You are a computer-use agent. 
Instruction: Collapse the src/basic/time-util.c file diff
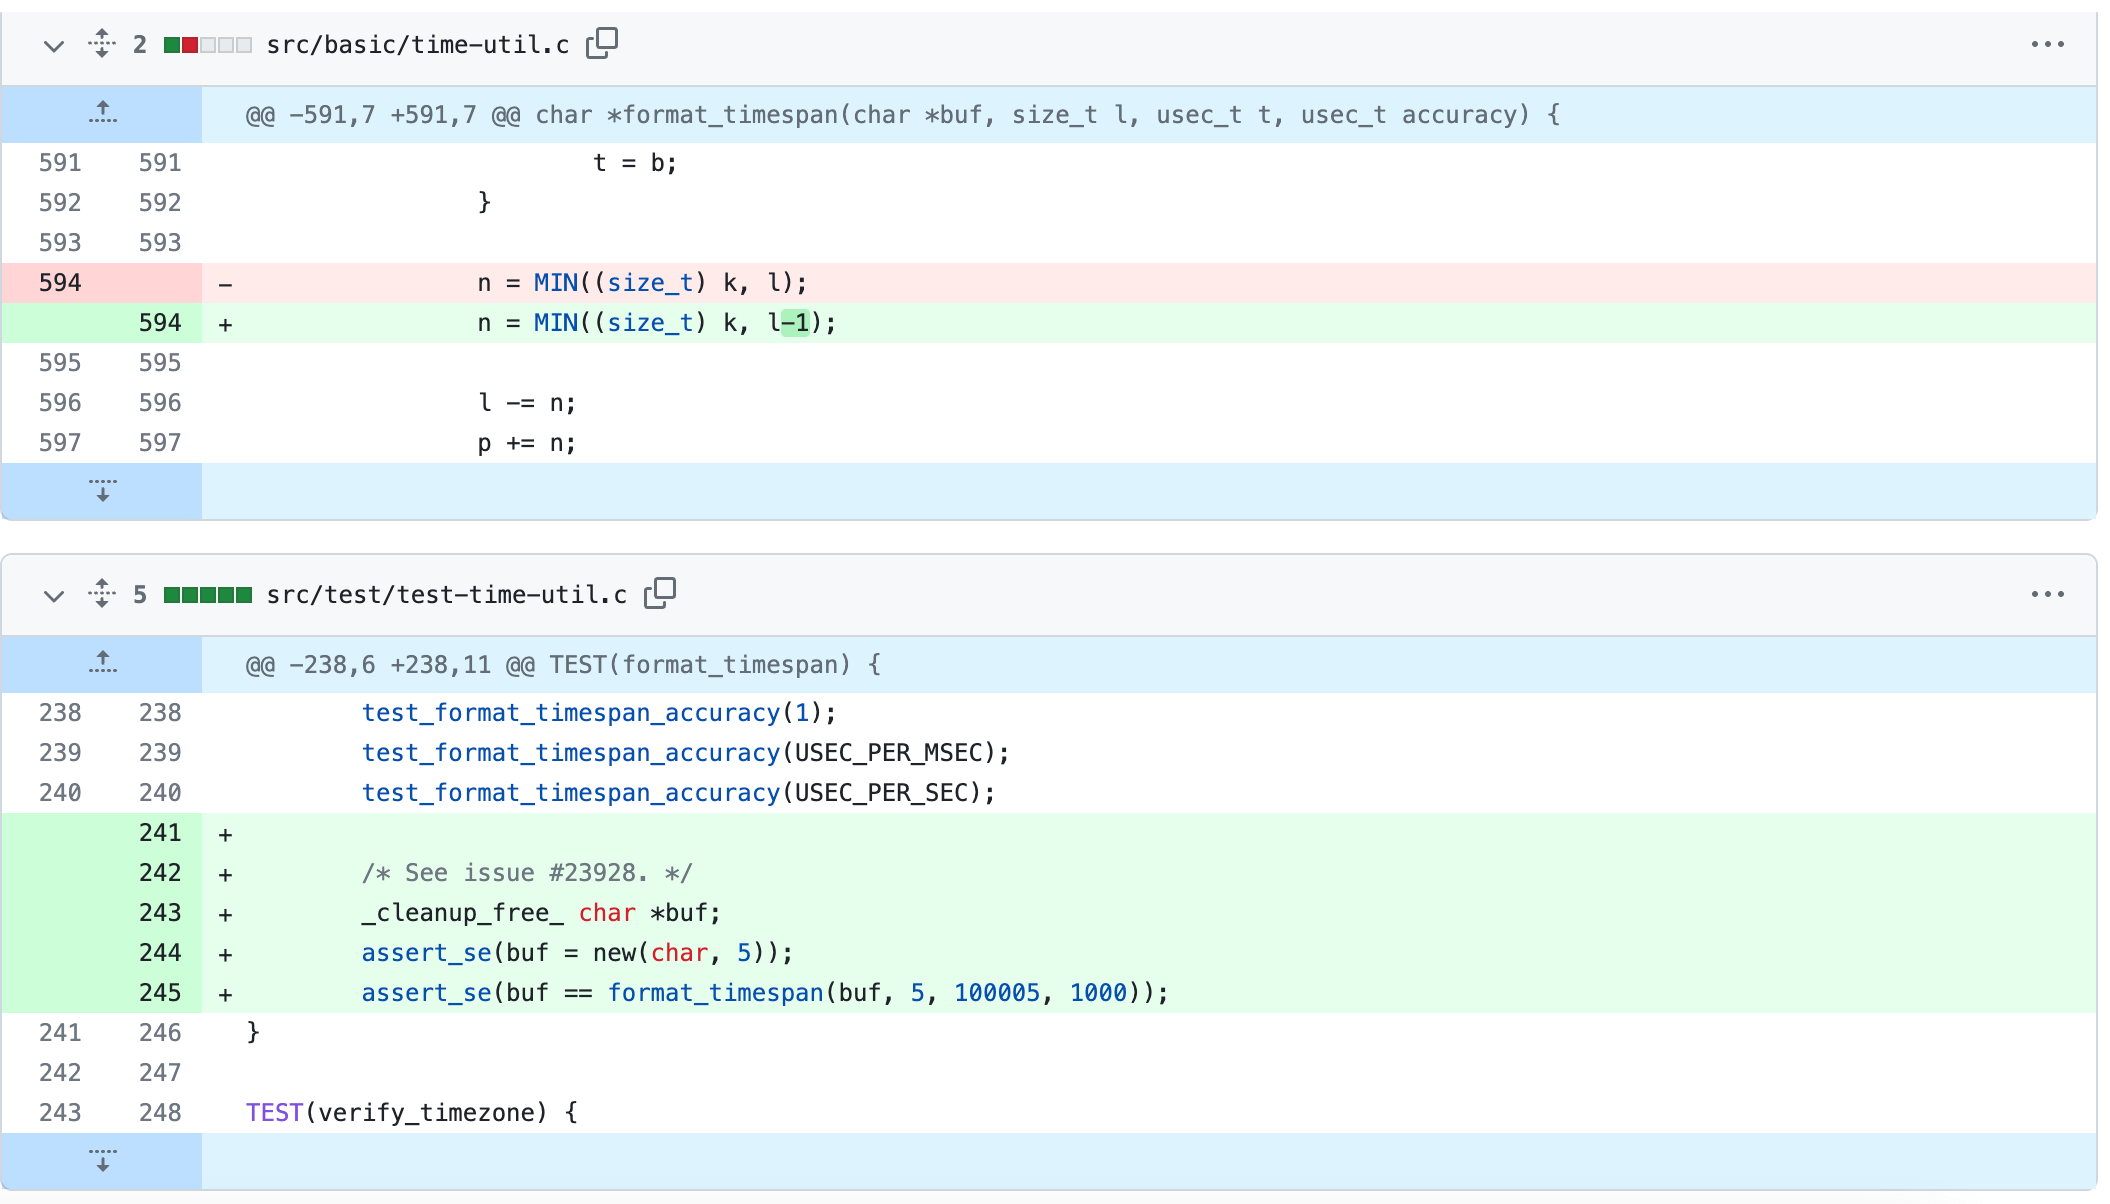(54, 45)
